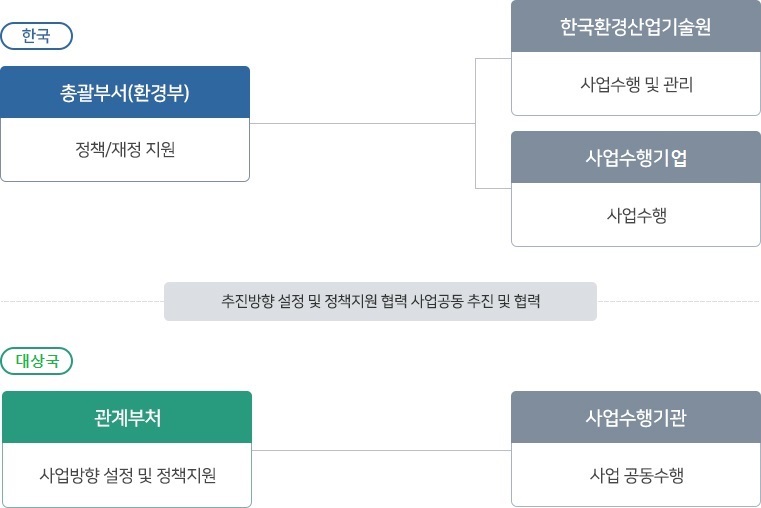Screen dimensions: 761x508
Task: Select the 사업수행기업 gray header
Action: [x=636, y=157]
